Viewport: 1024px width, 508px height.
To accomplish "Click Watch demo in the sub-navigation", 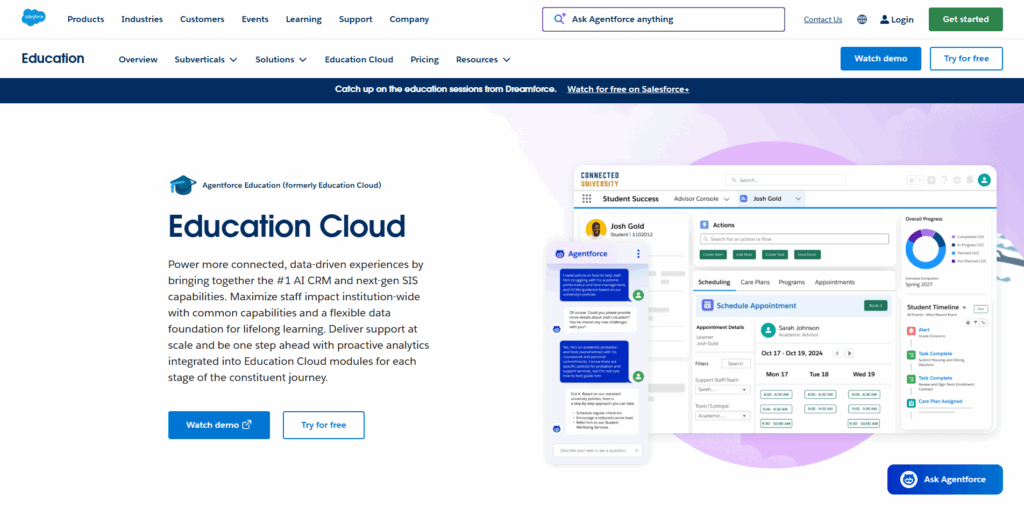I will coord(880,59).
